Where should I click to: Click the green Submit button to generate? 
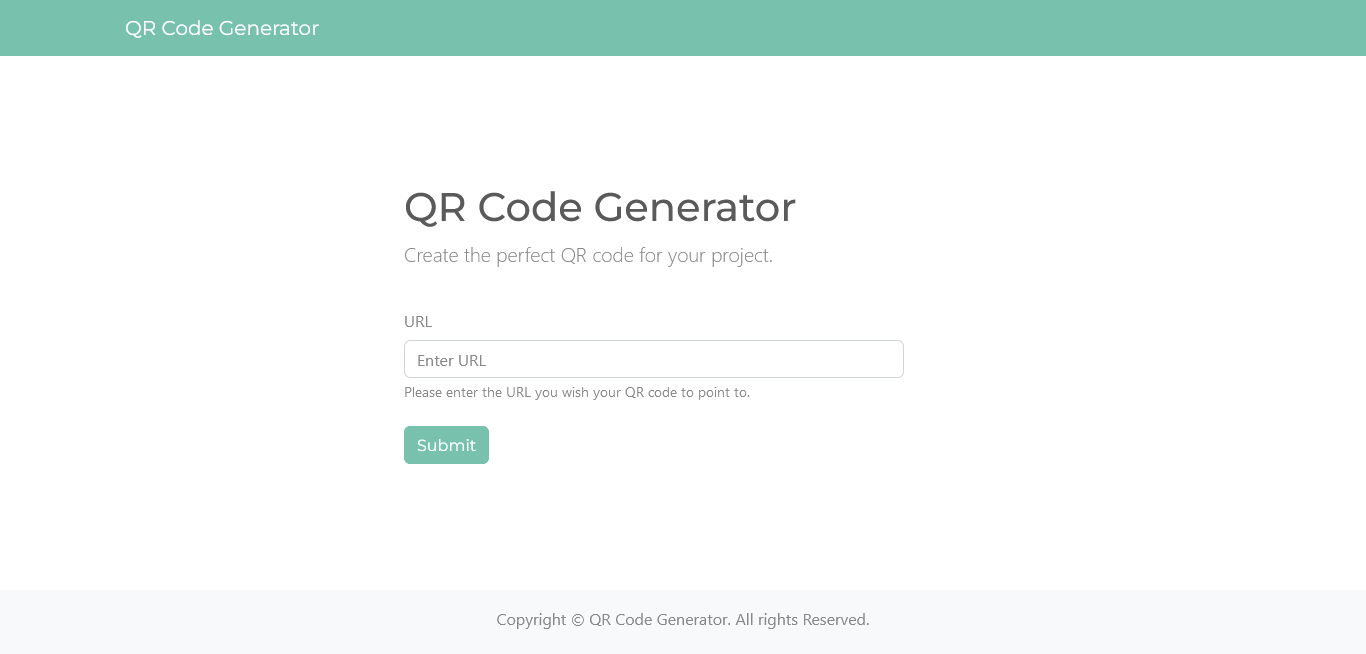[x=446, y=445]
